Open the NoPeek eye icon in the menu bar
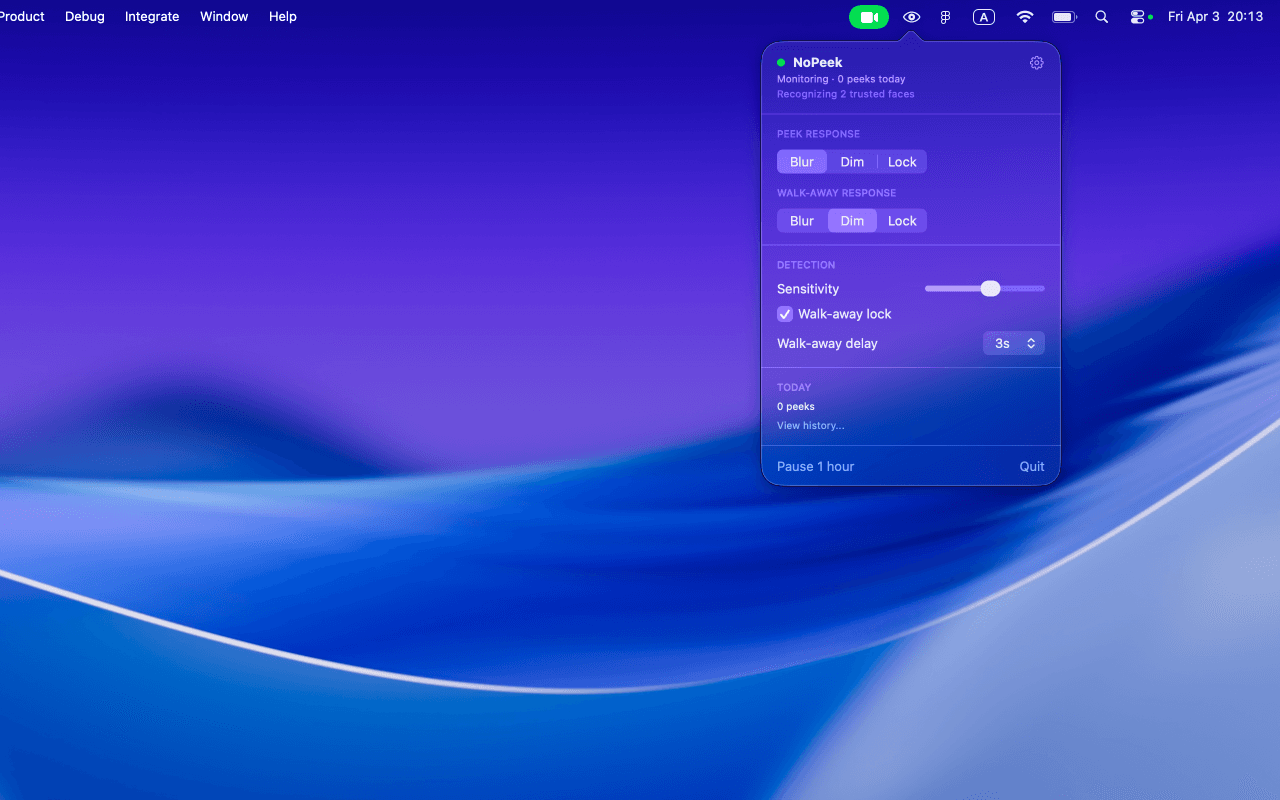This screenshot has height=800, width=1280. 910,16
